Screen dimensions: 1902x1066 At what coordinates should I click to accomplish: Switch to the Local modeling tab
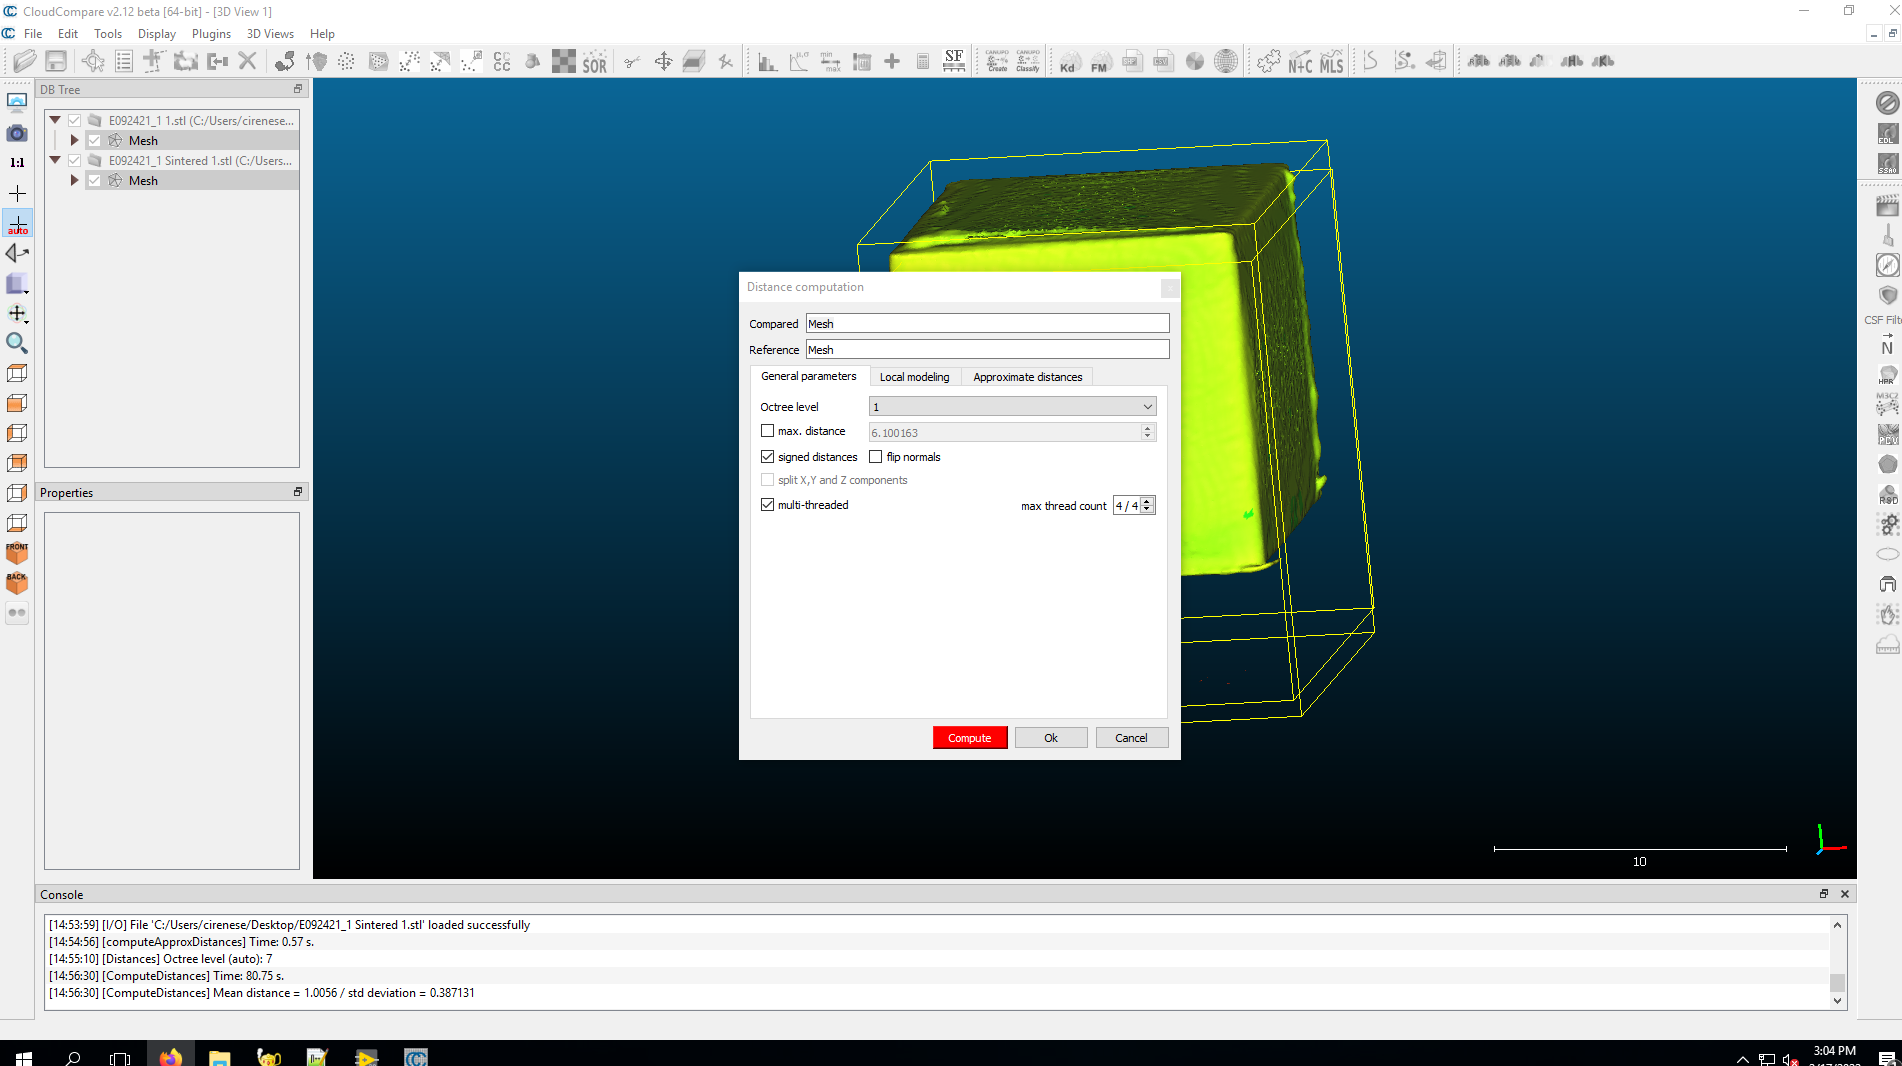click(914, 377)
